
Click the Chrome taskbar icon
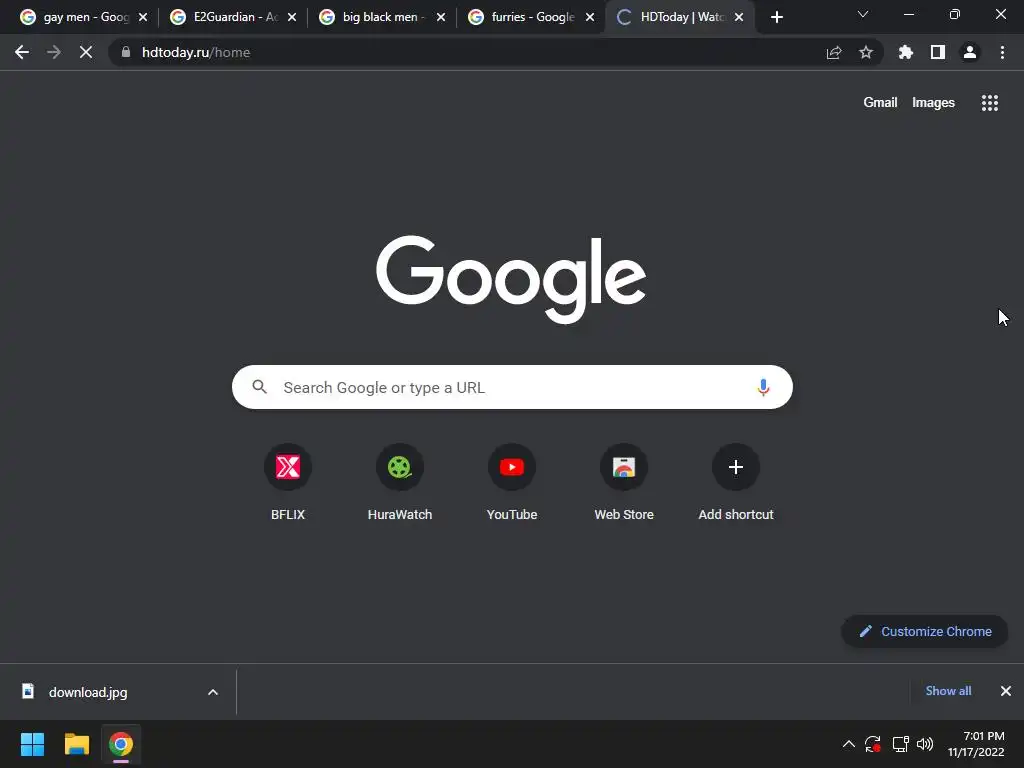[x=121, y=744]
